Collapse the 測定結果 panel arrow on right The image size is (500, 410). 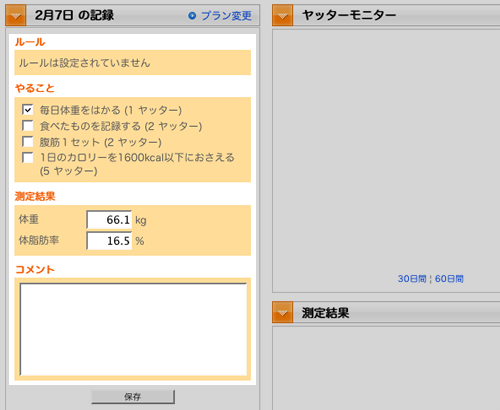283,312
